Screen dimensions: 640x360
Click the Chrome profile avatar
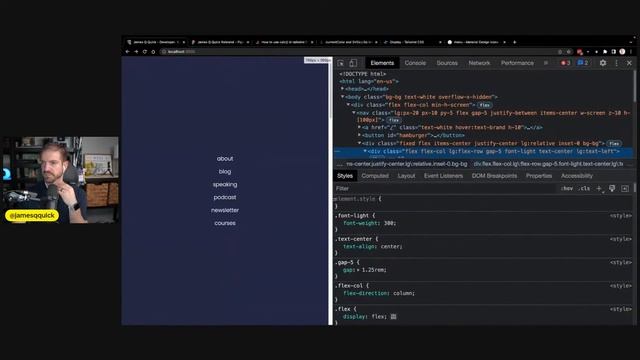point(622,52)
